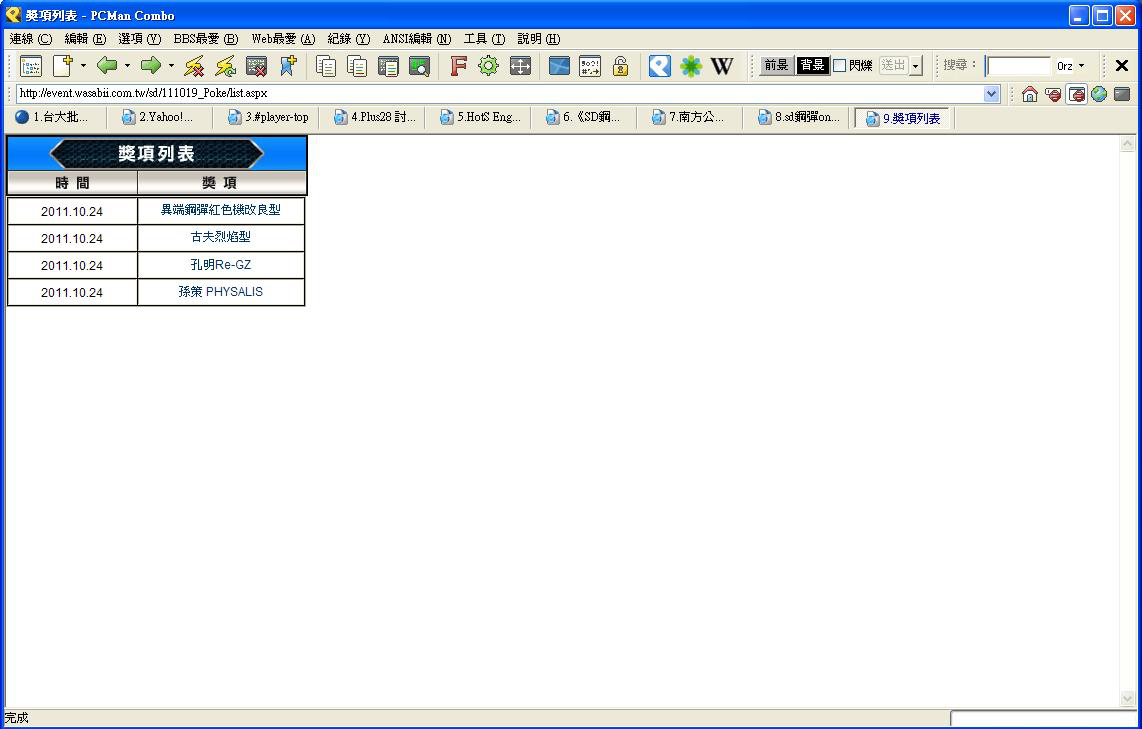Close the current page with the red X screen icon
This screenshot has height=729, width=1142.
256,66
